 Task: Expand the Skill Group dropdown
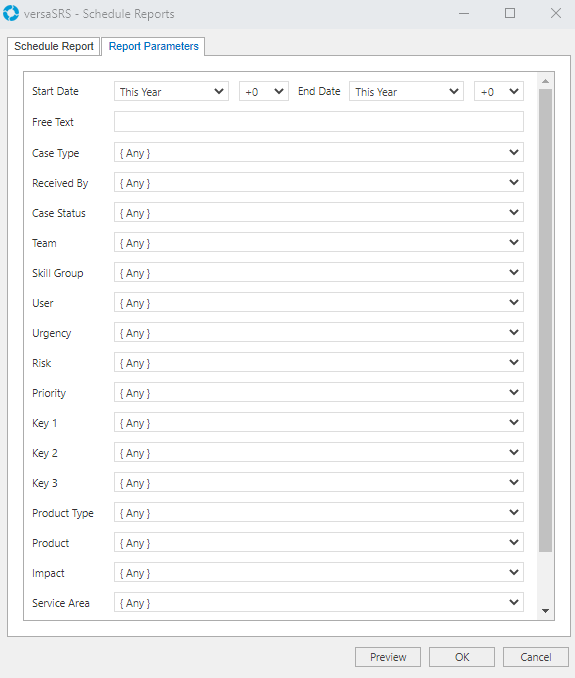(x=319, y=272)
